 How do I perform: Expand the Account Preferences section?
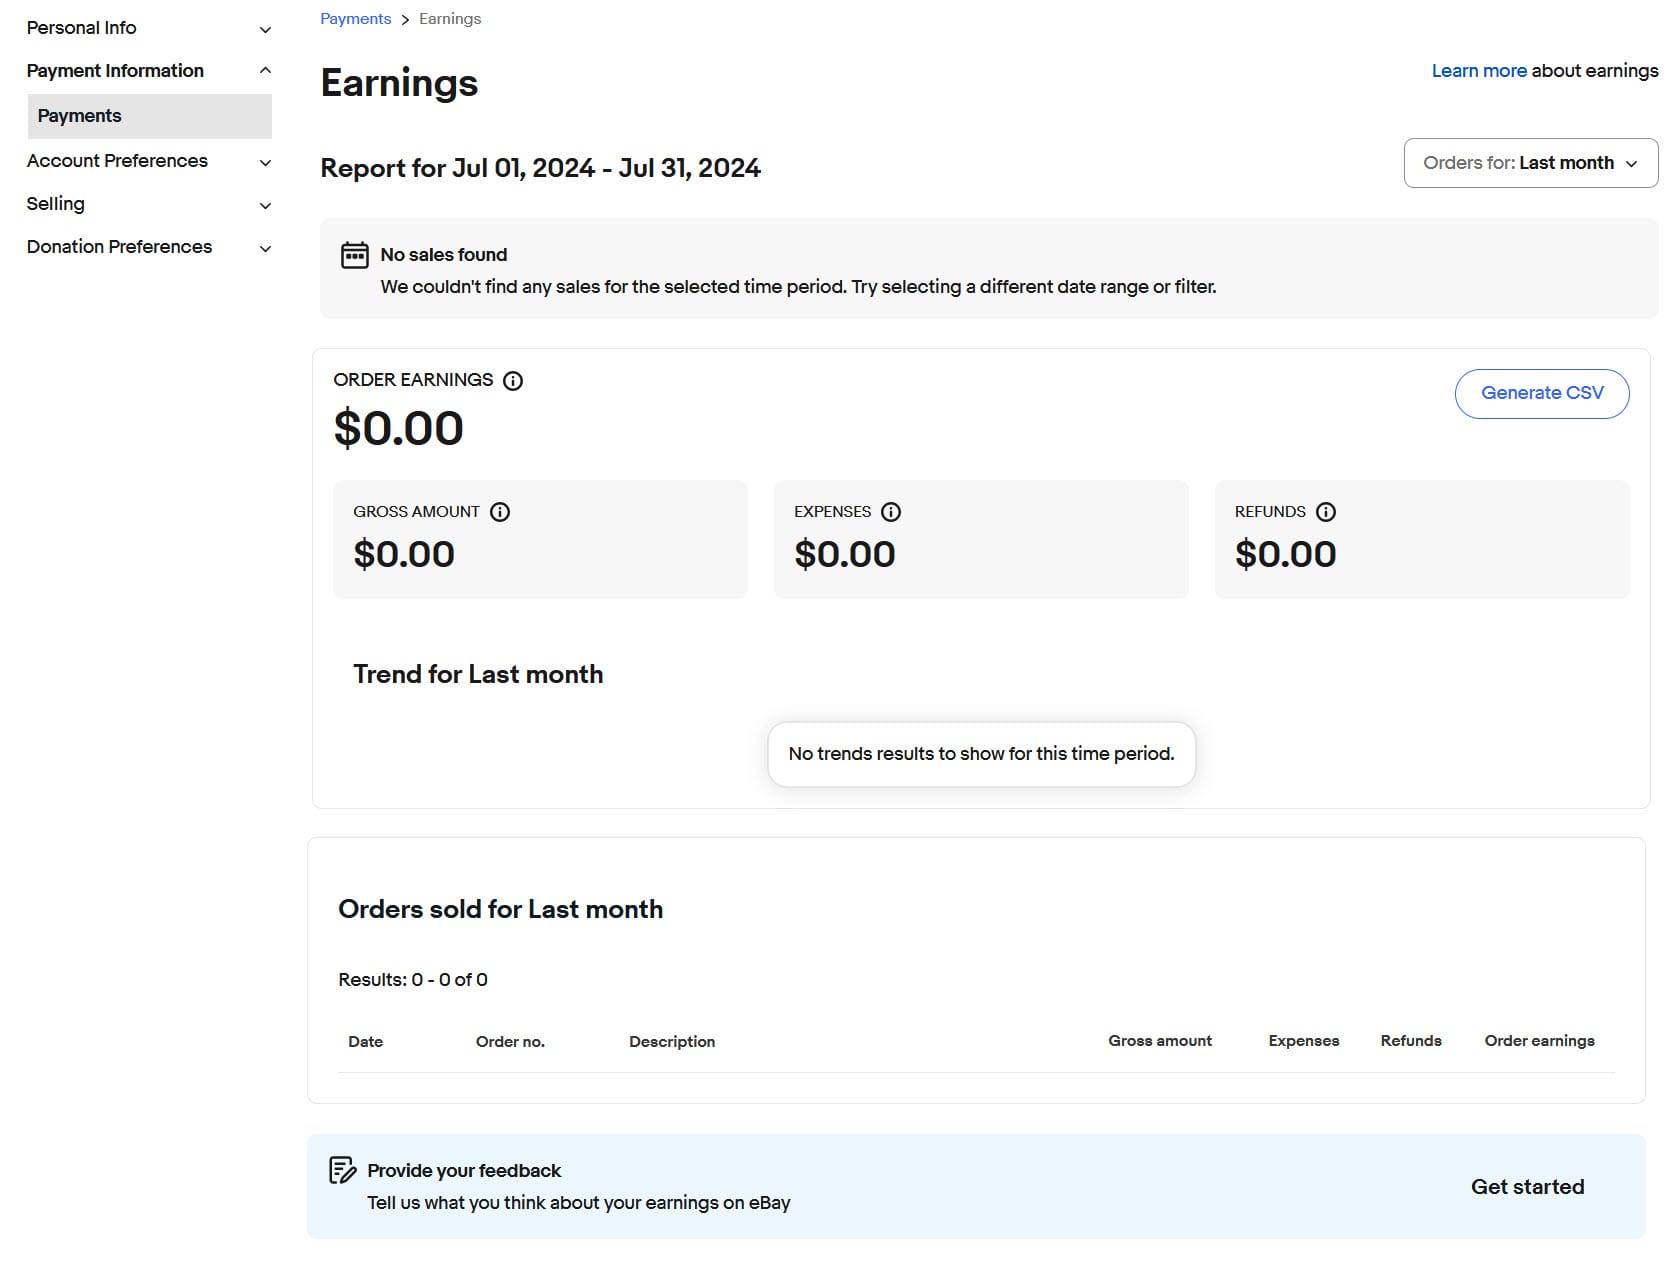(x=148, y=161)
